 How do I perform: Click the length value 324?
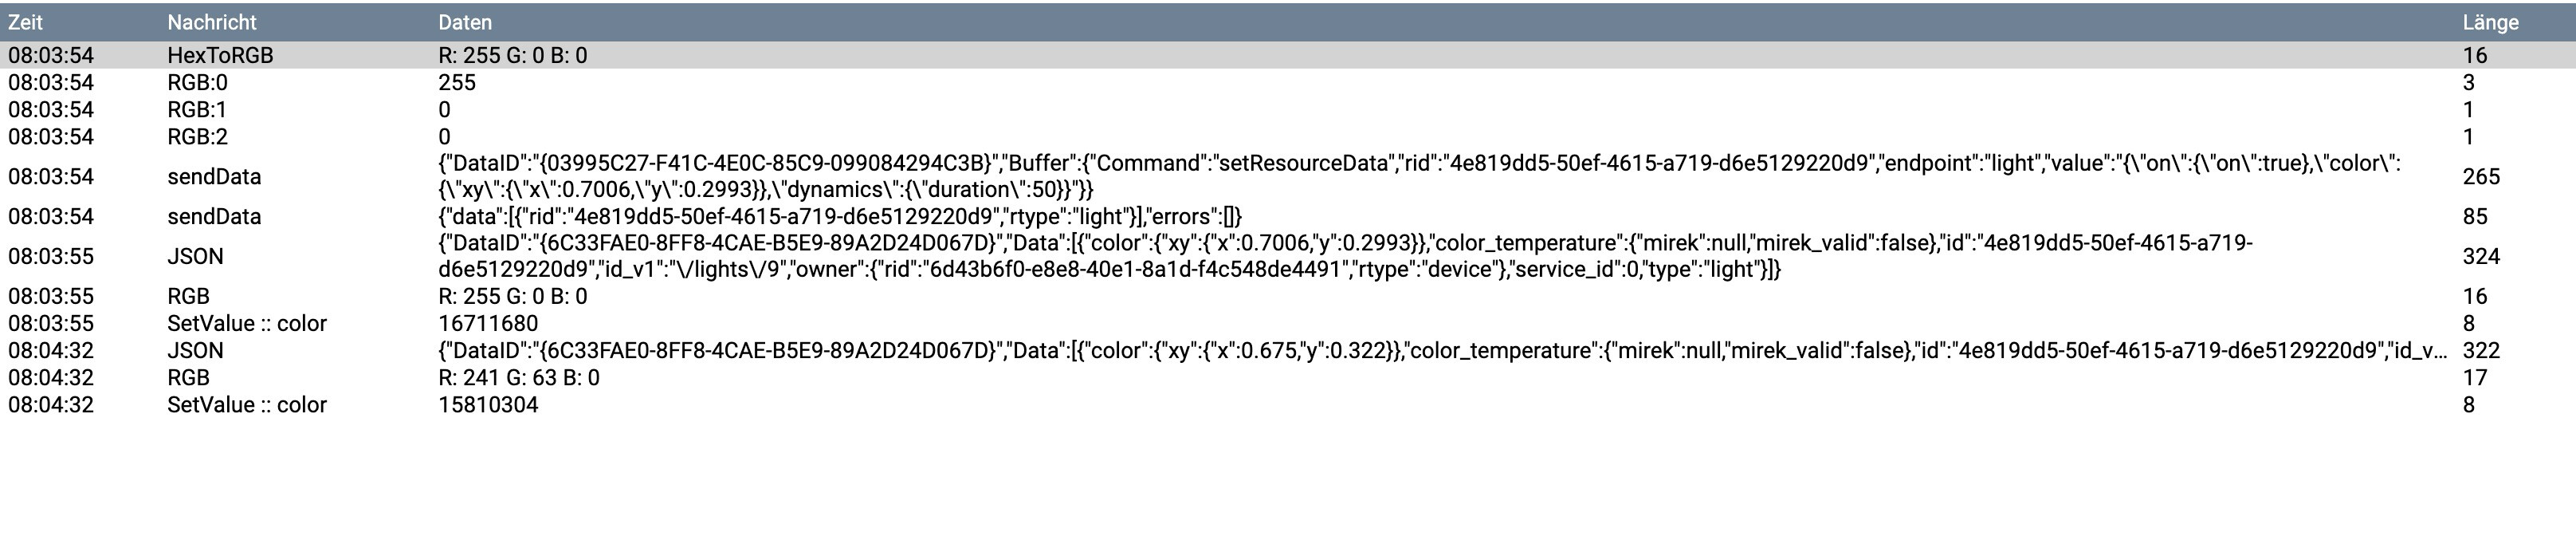click(2481, 257)
